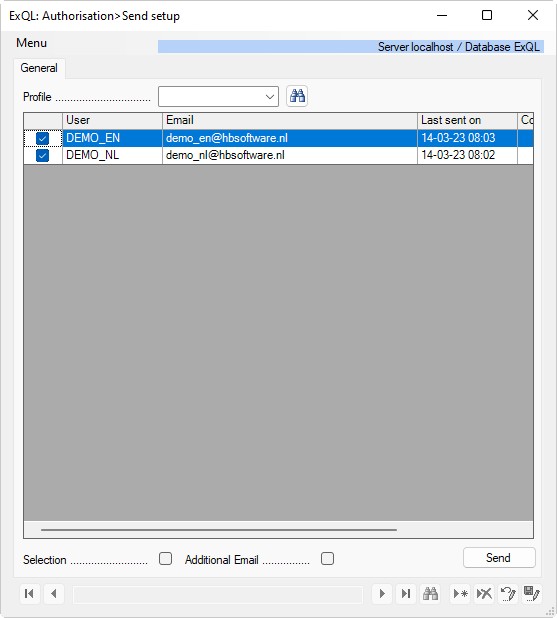
Task: Save record icon in navigator
Action: coord(532,594)
